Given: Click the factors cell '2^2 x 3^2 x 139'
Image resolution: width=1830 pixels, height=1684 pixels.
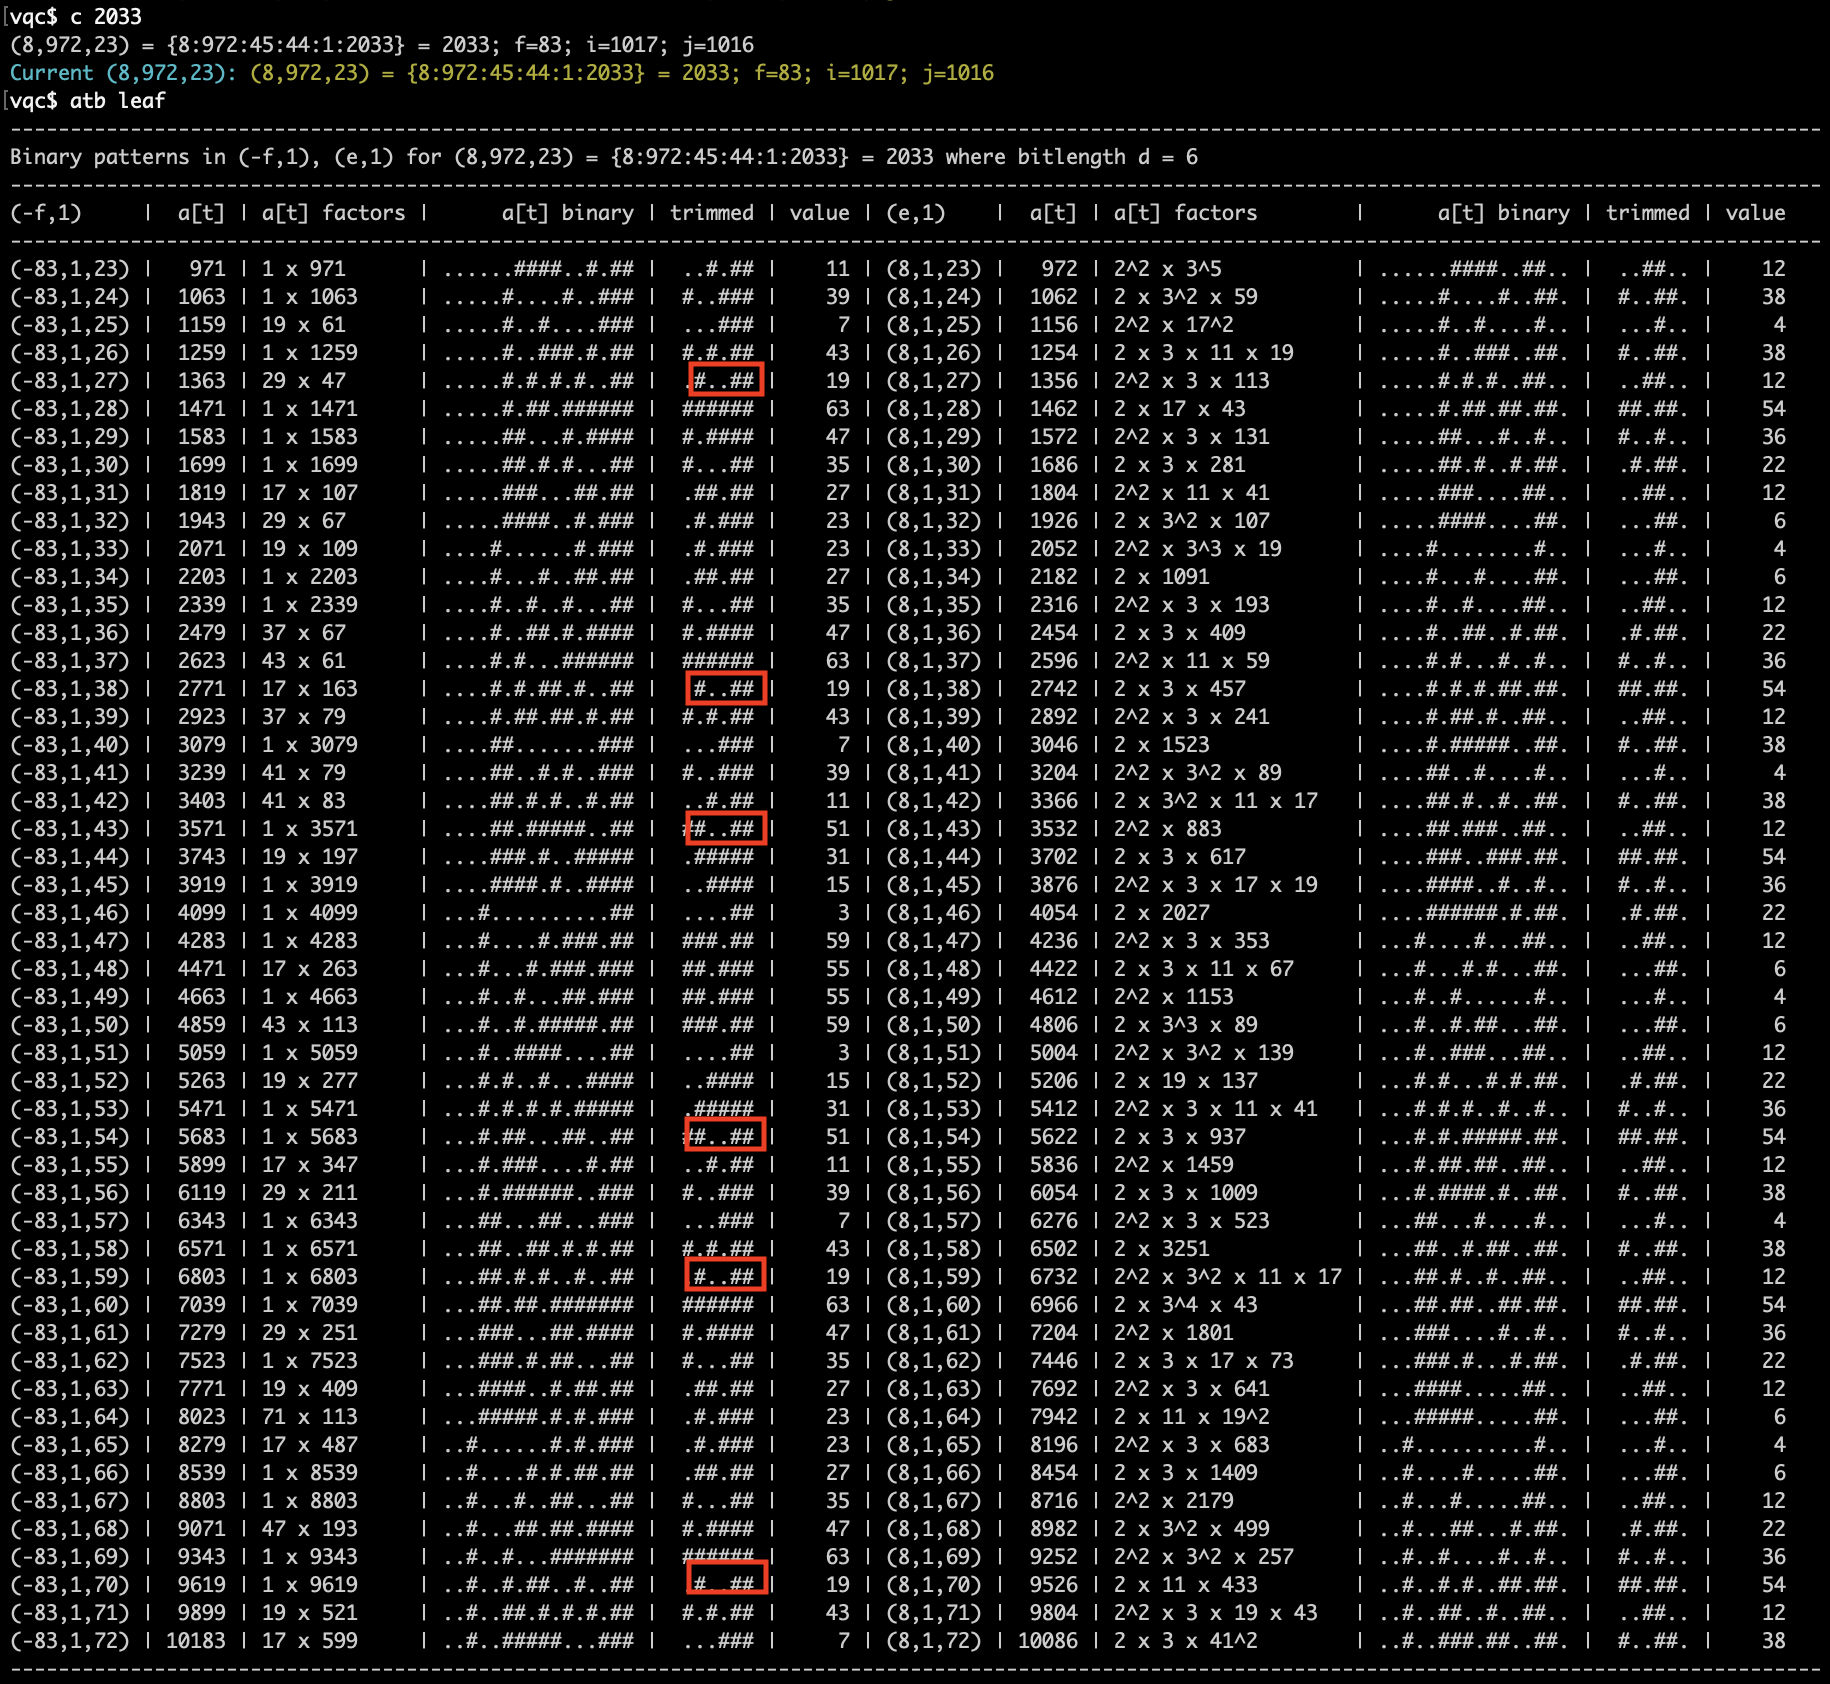Looking at the screenshot, I should [x=1204, y=1053].
